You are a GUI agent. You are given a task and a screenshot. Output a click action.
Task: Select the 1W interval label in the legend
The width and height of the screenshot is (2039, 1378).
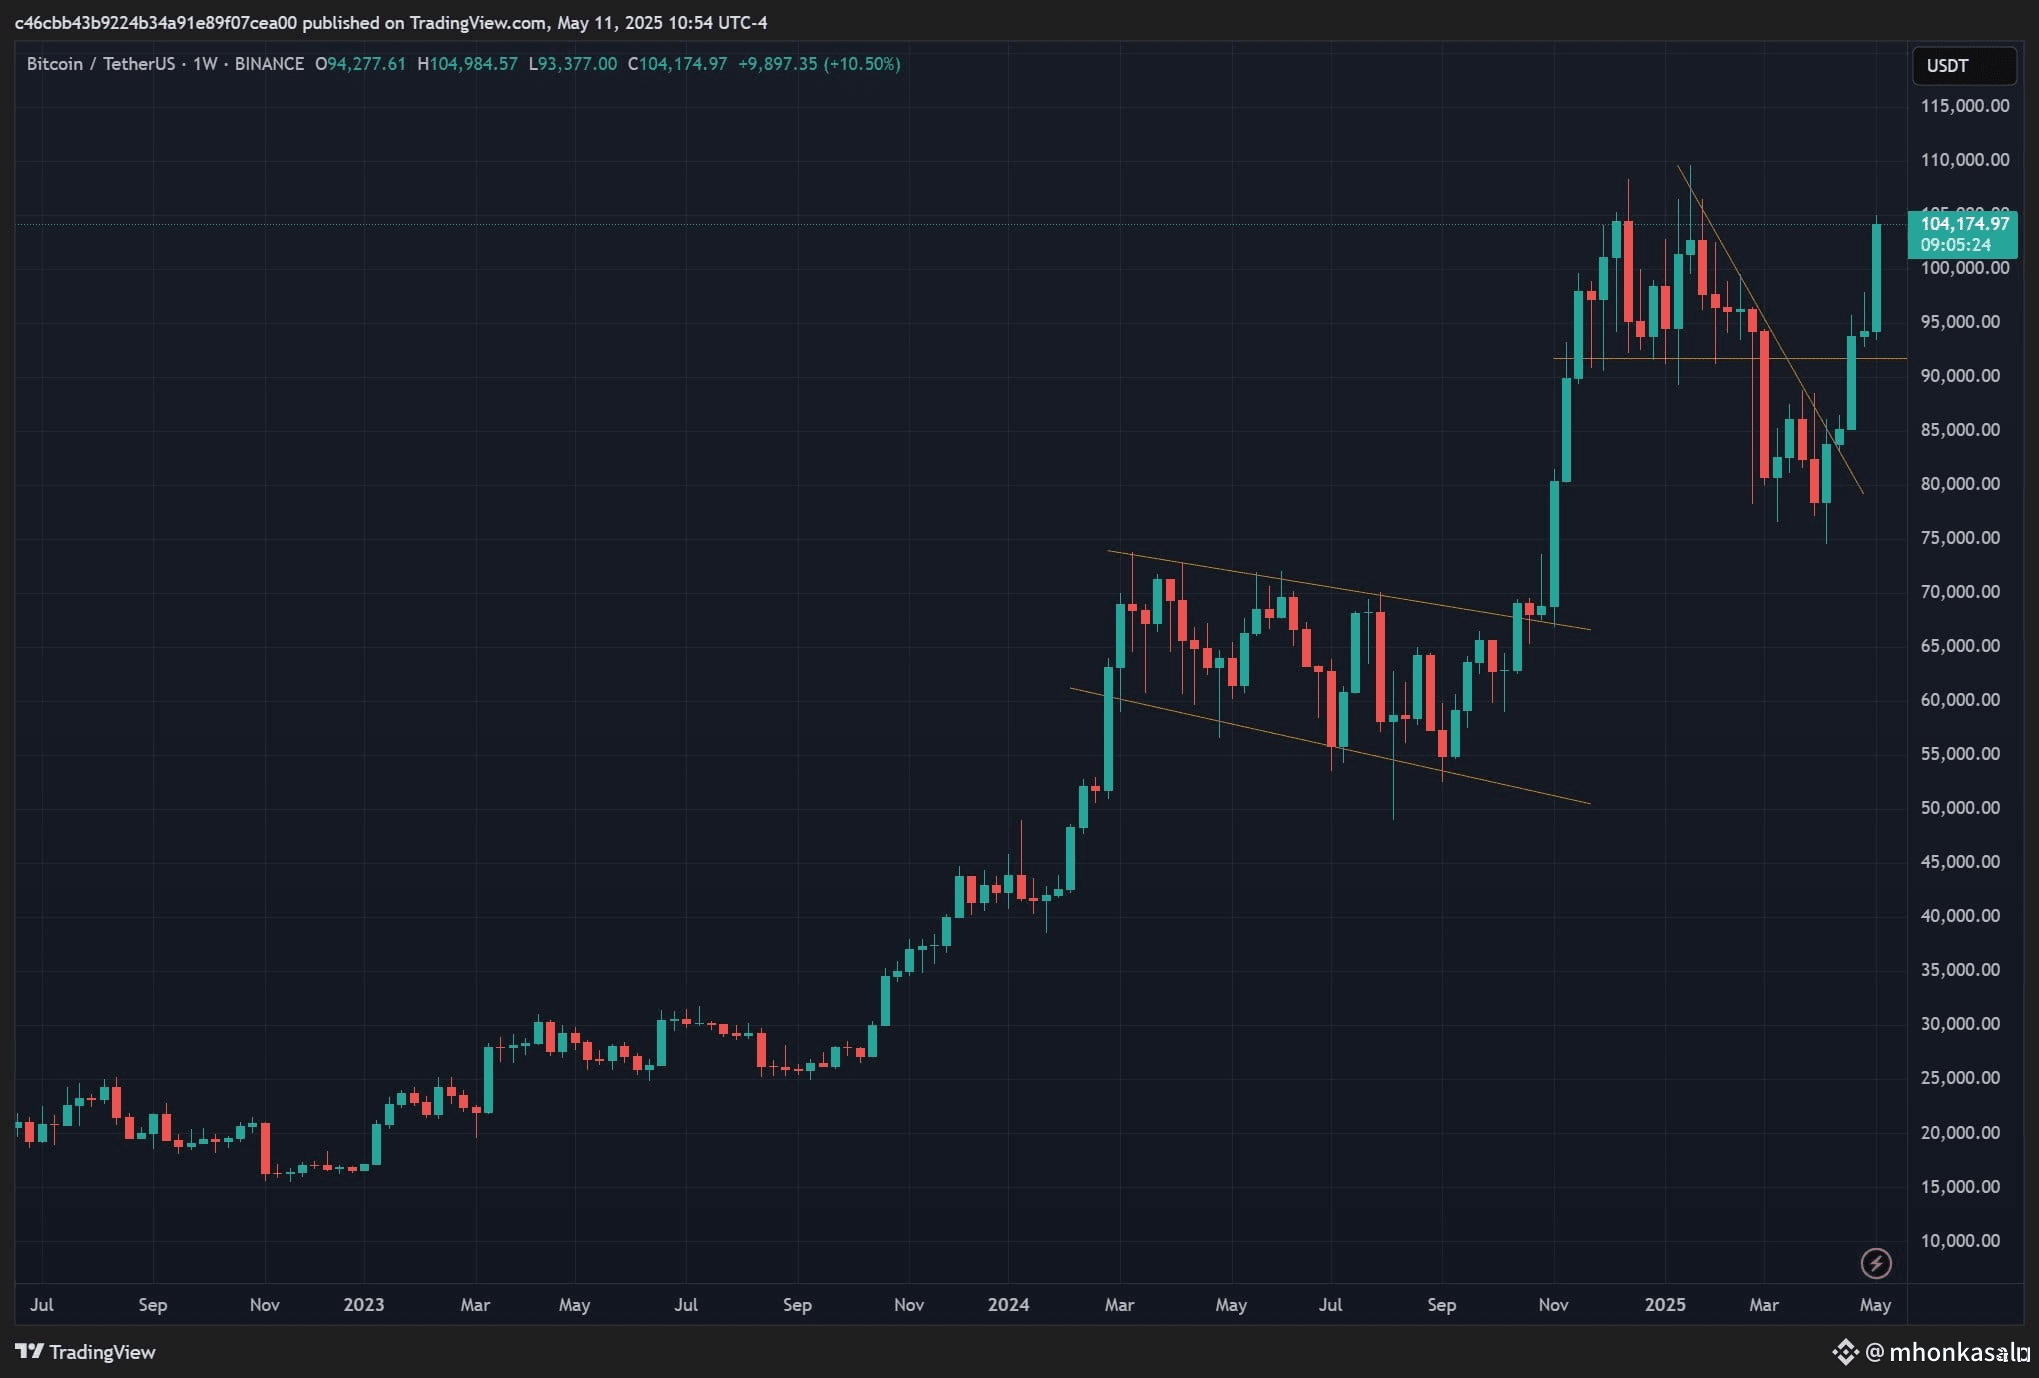pos(205,64)
